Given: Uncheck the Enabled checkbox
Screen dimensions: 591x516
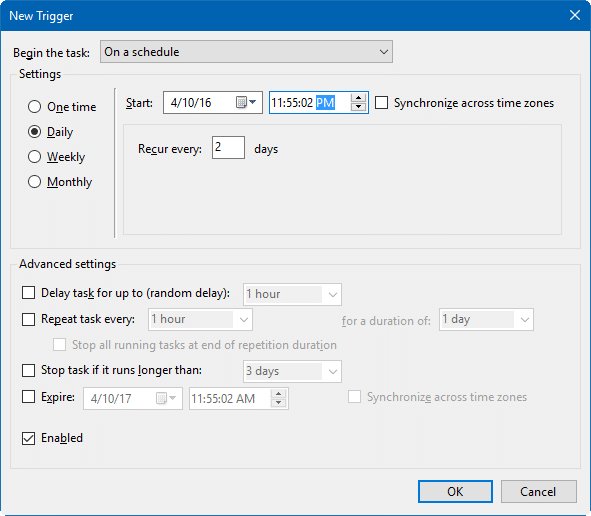Looking at the screenshot, I should tap(28, 438).
